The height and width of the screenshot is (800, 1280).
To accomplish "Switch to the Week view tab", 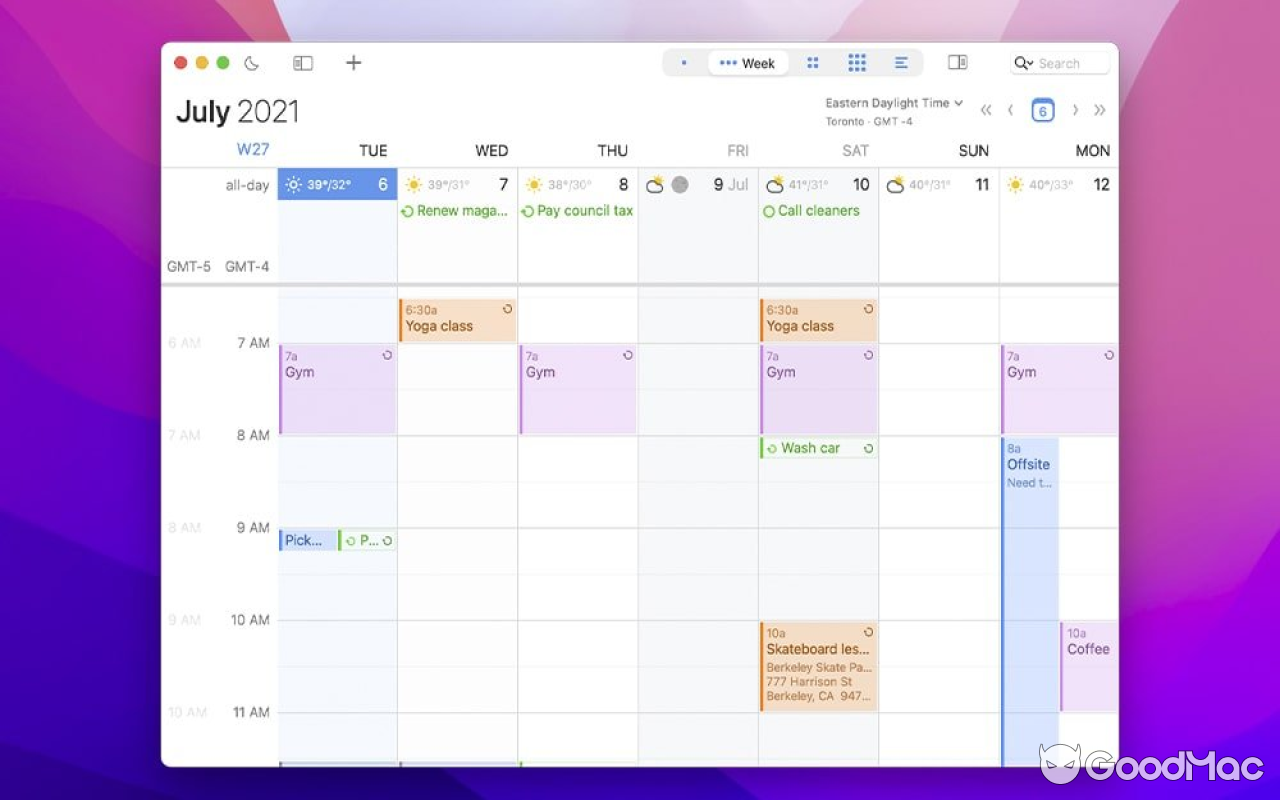I will [748, 62].
